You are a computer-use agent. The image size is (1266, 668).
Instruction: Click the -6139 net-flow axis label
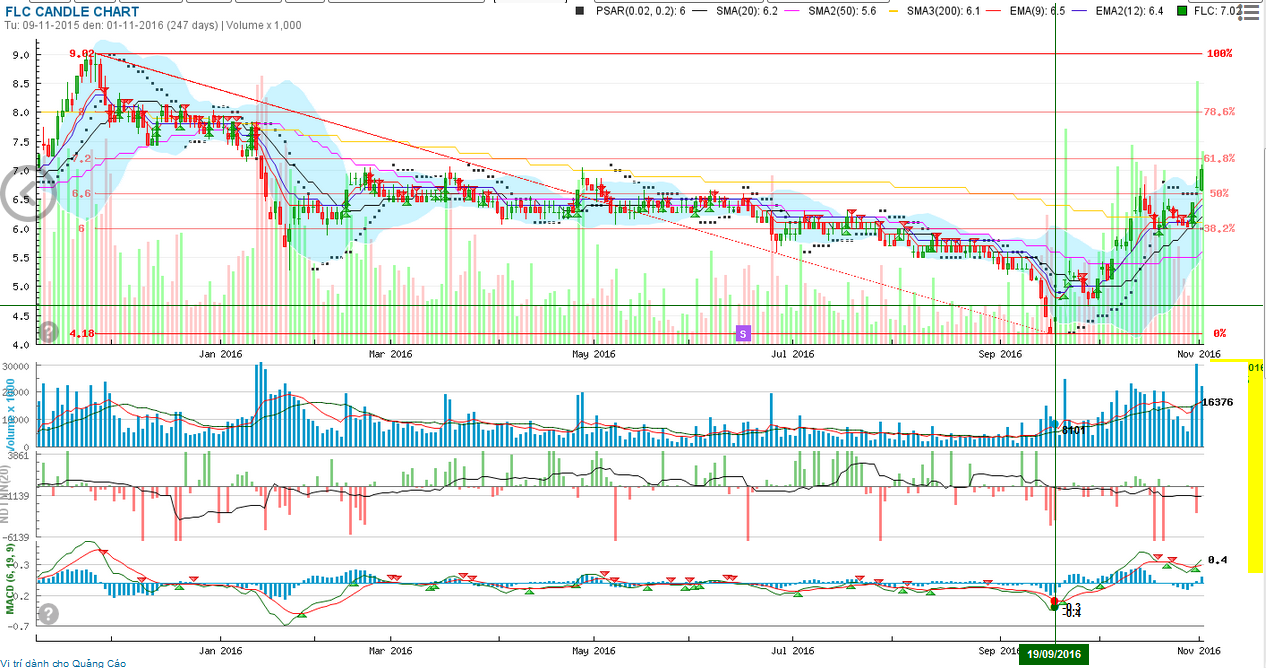point(18,537)
